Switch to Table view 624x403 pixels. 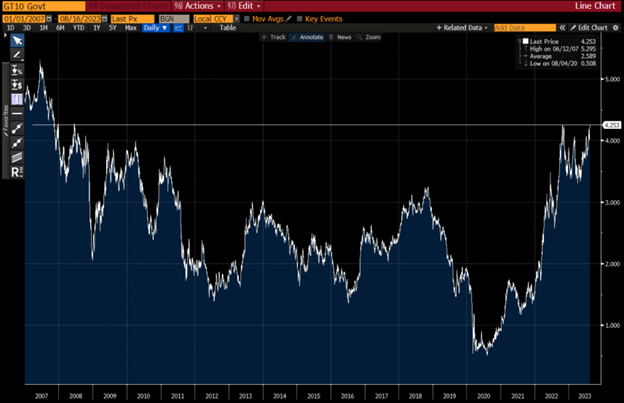click(x=228, y=28)
